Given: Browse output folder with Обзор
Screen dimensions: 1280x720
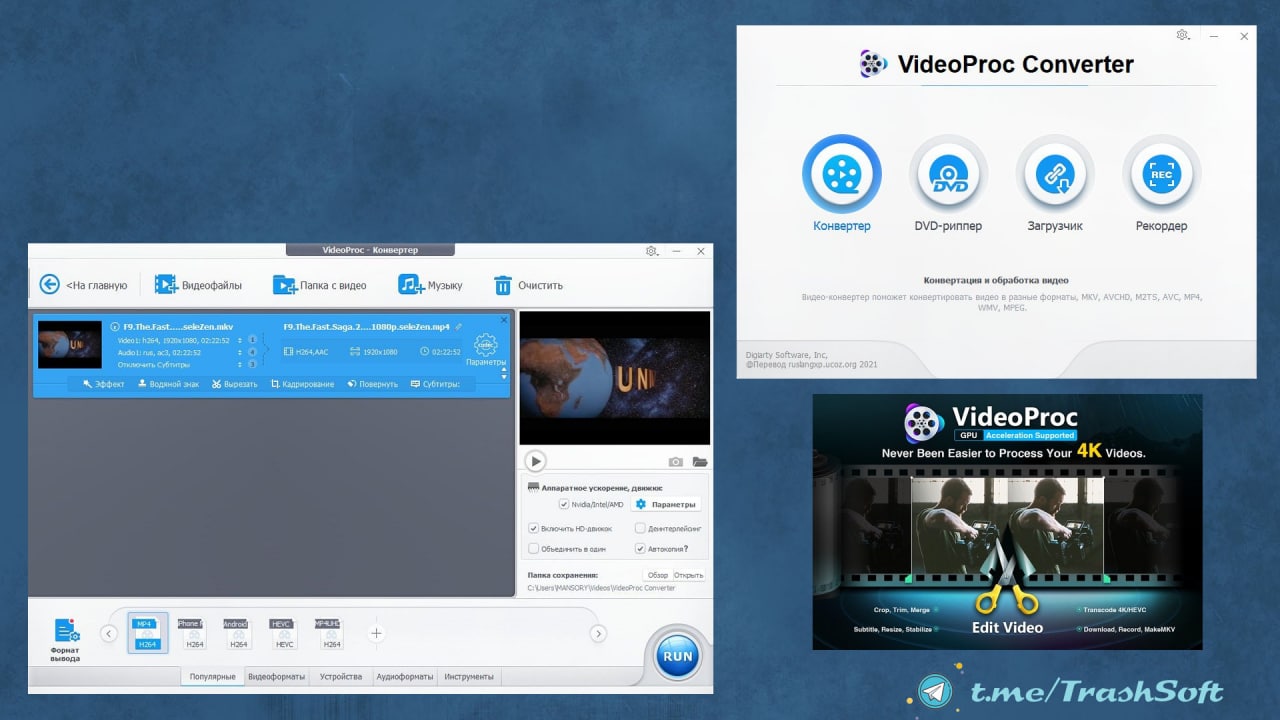Looking at the screenshot, I should [657, 575].
